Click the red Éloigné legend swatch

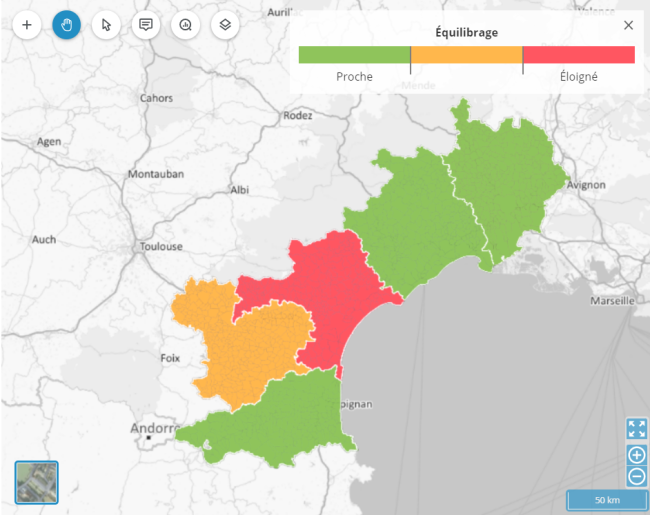tap(578, 55)
